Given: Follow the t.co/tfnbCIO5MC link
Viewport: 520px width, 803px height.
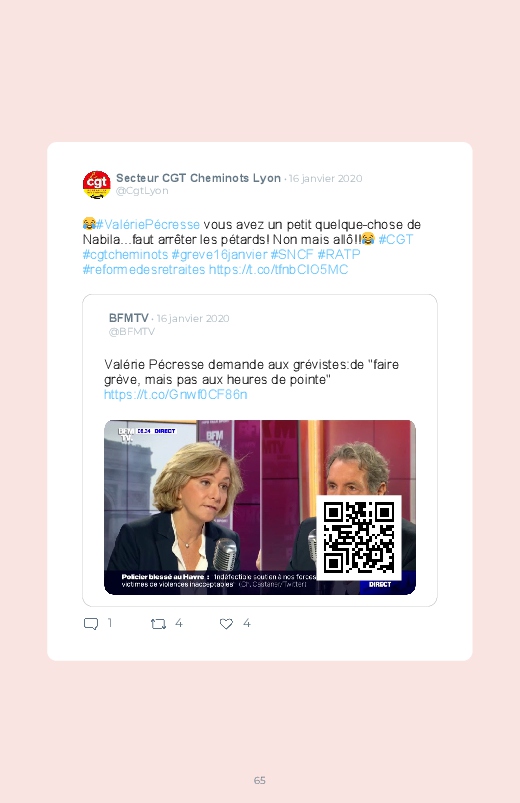Looking at the screenshot, I should (x=278, y=269).
